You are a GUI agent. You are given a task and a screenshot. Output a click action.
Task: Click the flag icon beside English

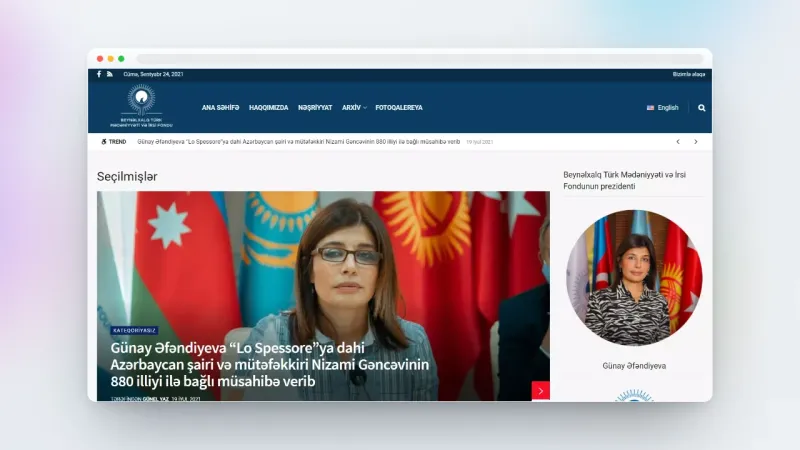pos(650,108)
